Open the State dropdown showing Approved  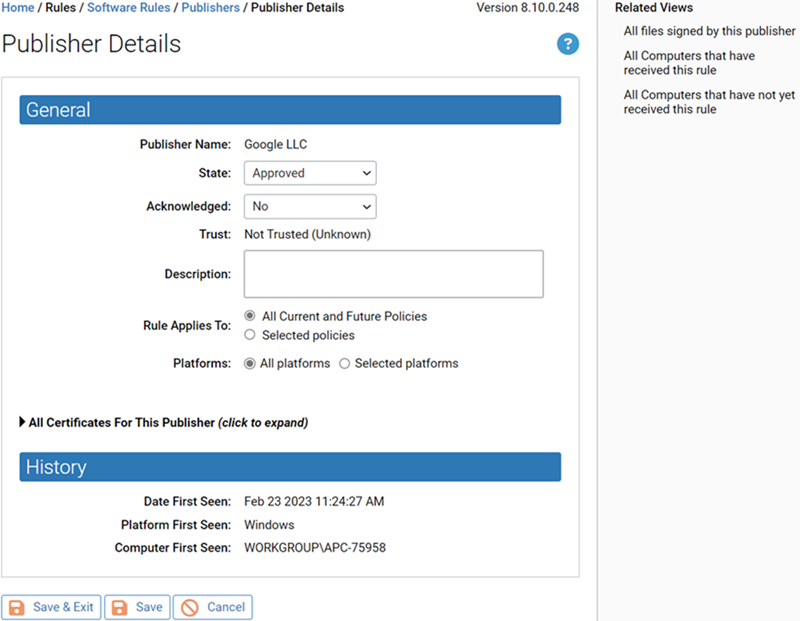(x=309, y=173)
